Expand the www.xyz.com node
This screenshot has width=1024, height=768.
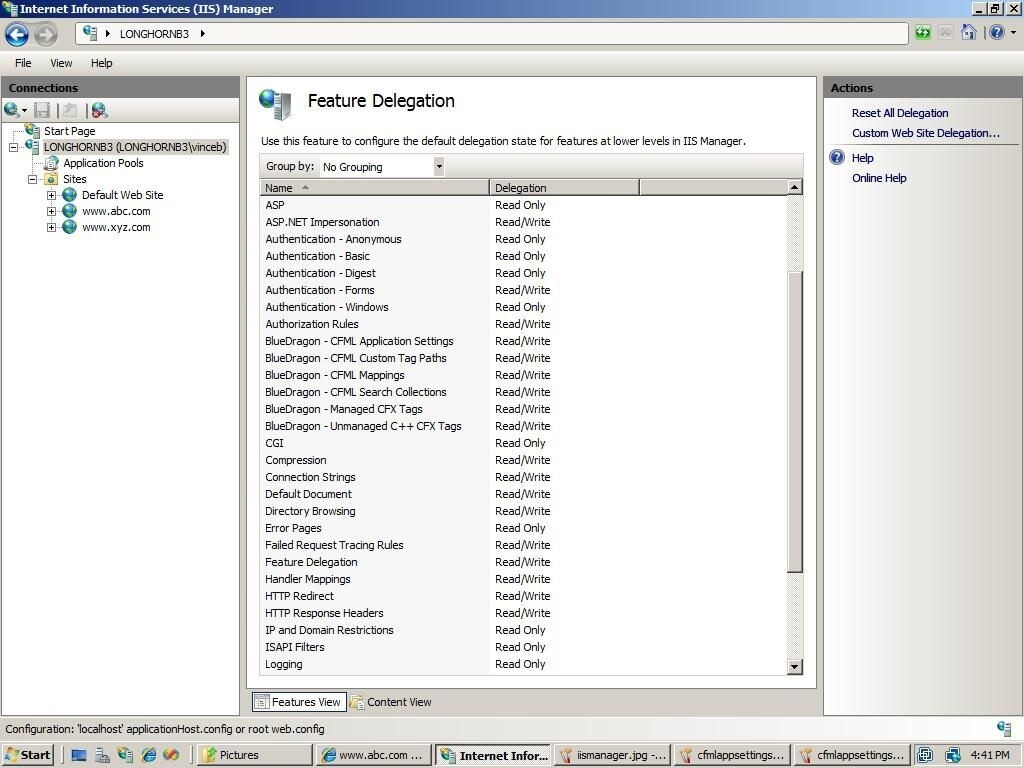(51, 227)
